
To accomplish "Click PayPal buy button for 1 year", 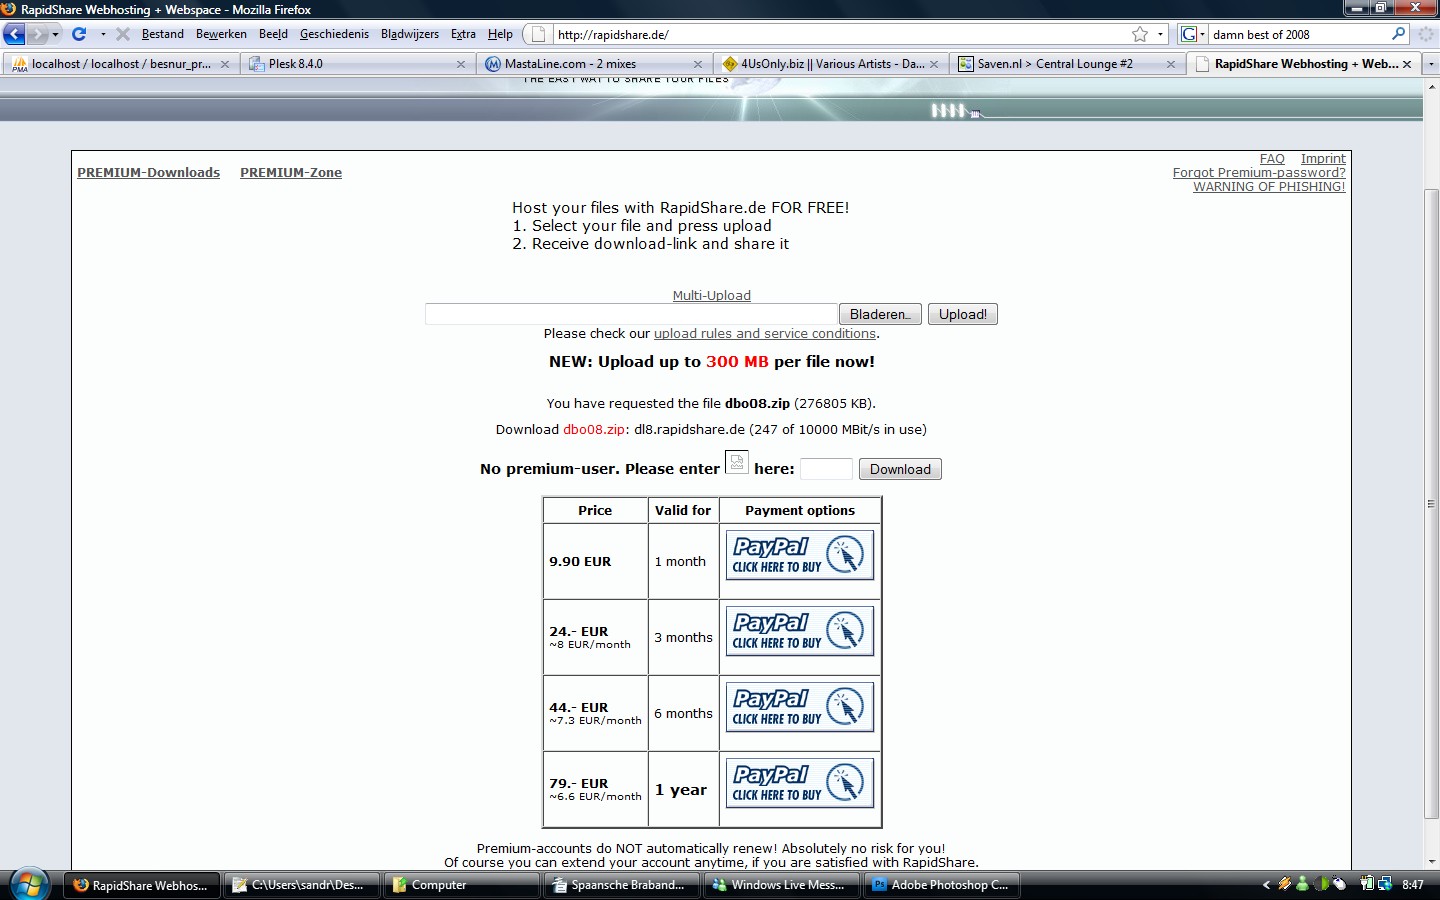I will [x=799, y=783].
